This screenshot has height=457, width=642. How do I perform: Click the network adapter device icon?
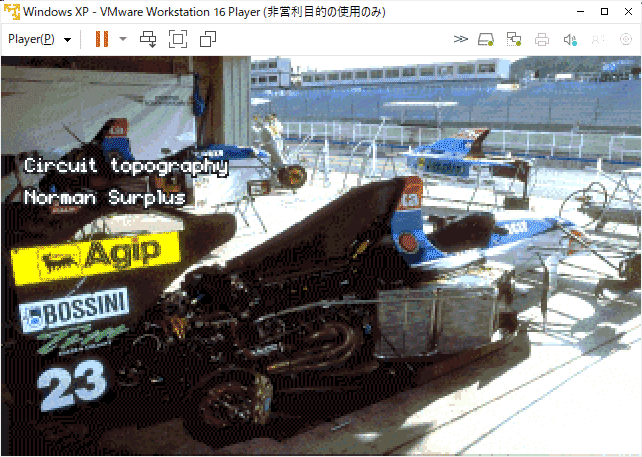click(514, 39)
